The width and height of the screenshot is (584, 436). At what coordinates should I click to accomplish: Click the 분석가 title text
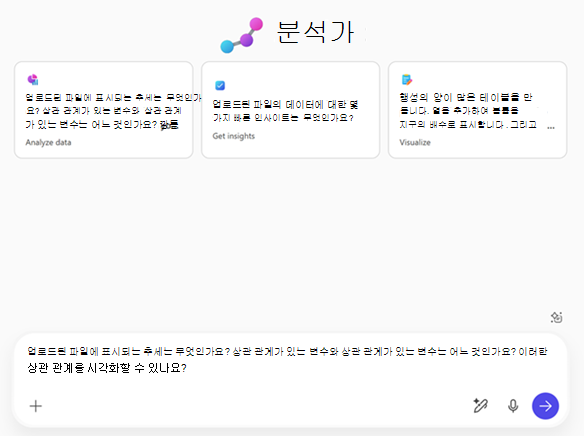(315, 32)
